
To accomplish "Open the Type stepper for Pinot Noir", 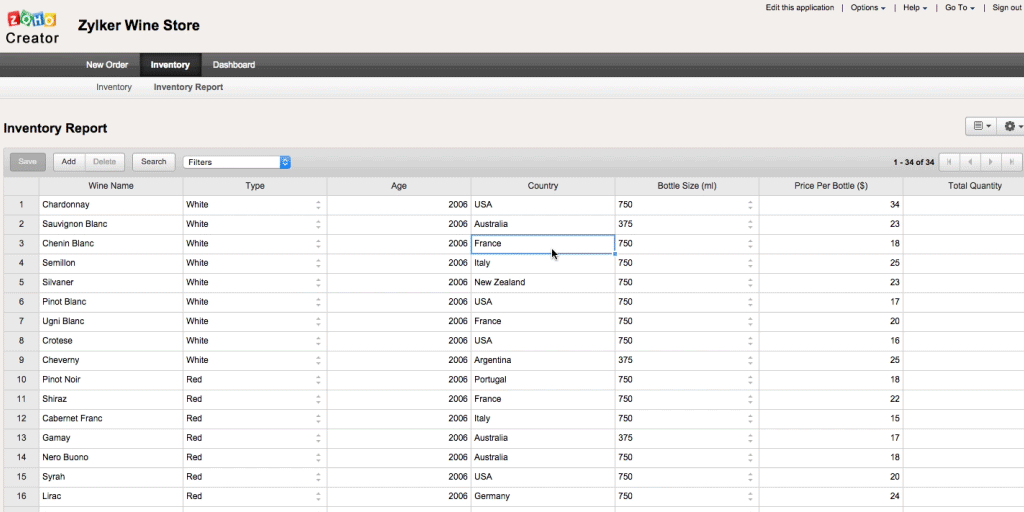I will coord(318,380).
